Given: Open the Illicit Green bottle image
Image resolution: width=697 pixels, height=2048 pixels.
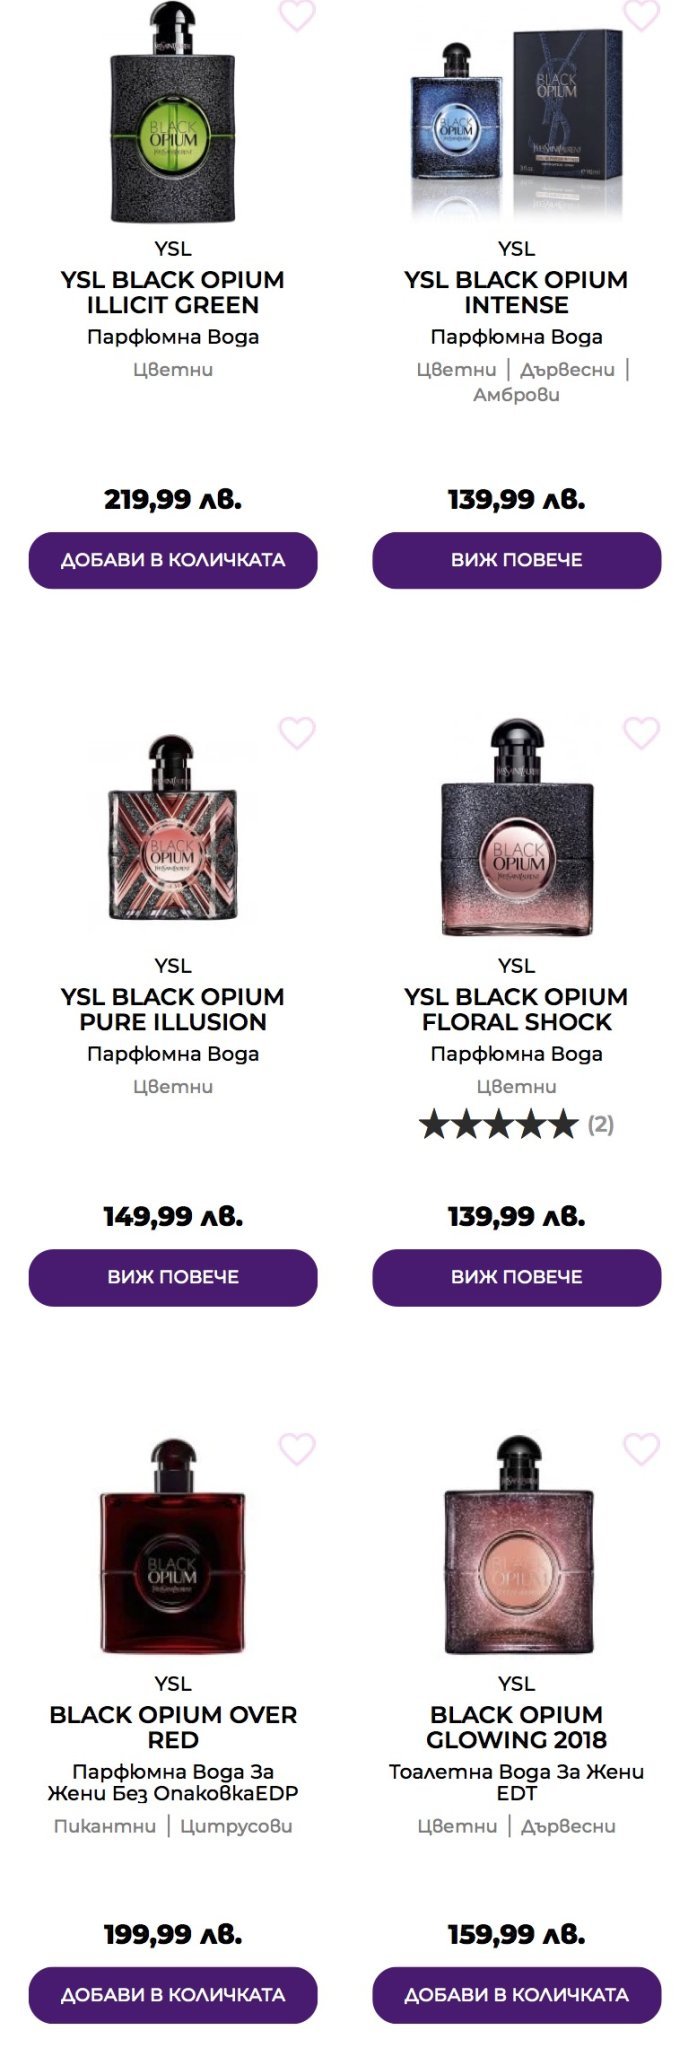Looking at the screenshot, I should [x=173, y=112].
